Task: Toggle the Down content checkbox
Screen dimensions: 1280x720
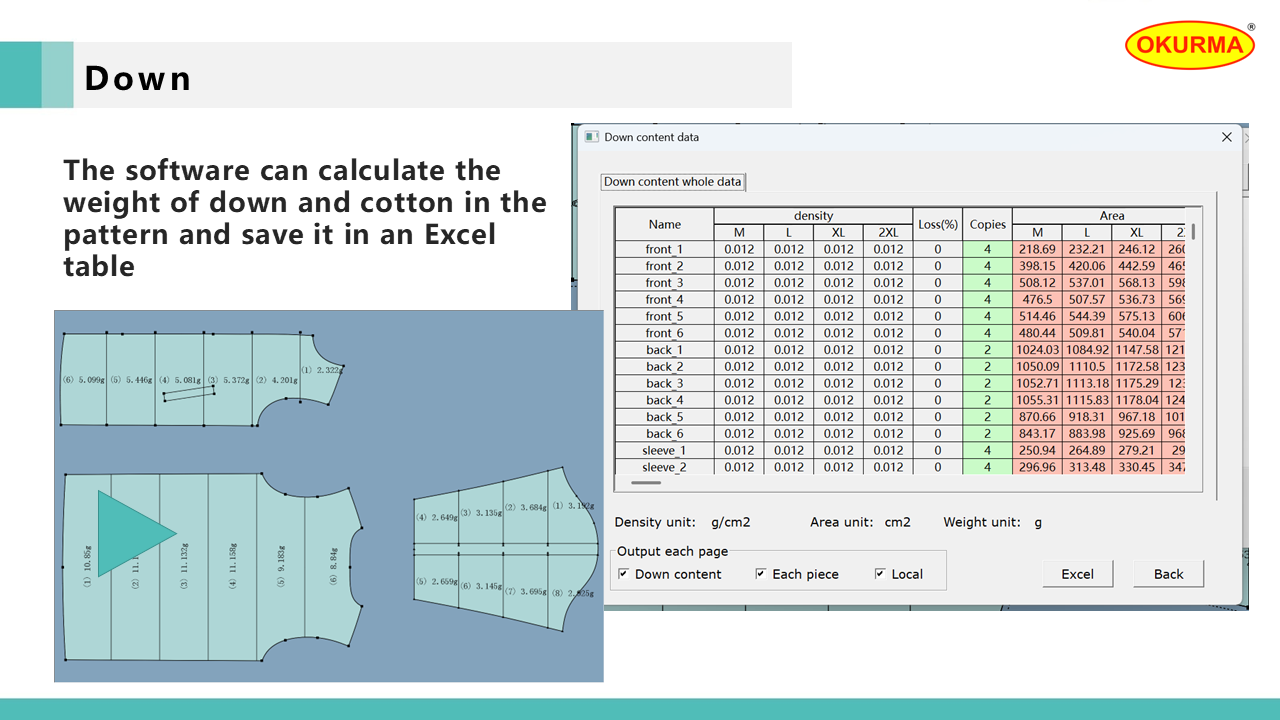Action: click(x=624, y=574)
